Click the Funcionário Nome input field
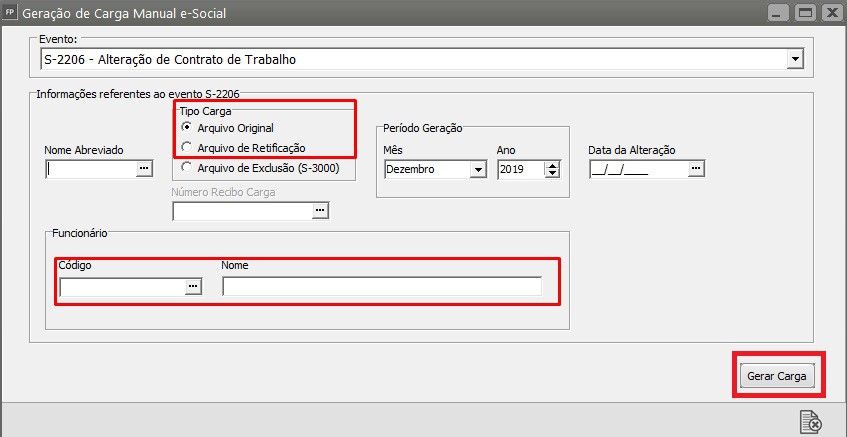 [x=382, y=287]
